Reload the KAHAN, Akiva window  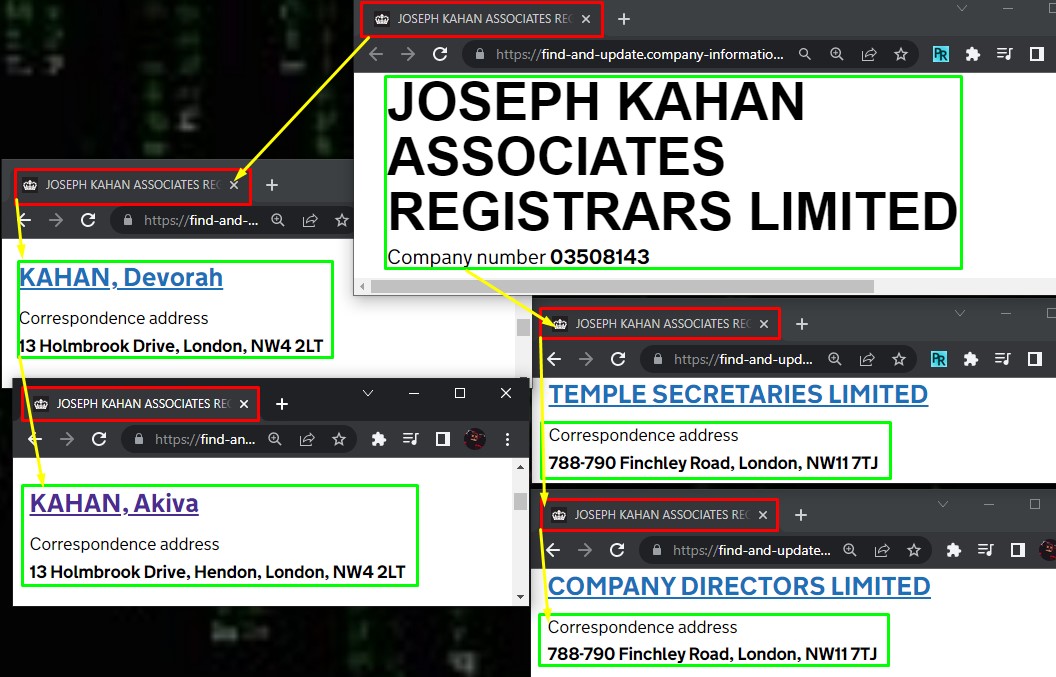point(99,439)
